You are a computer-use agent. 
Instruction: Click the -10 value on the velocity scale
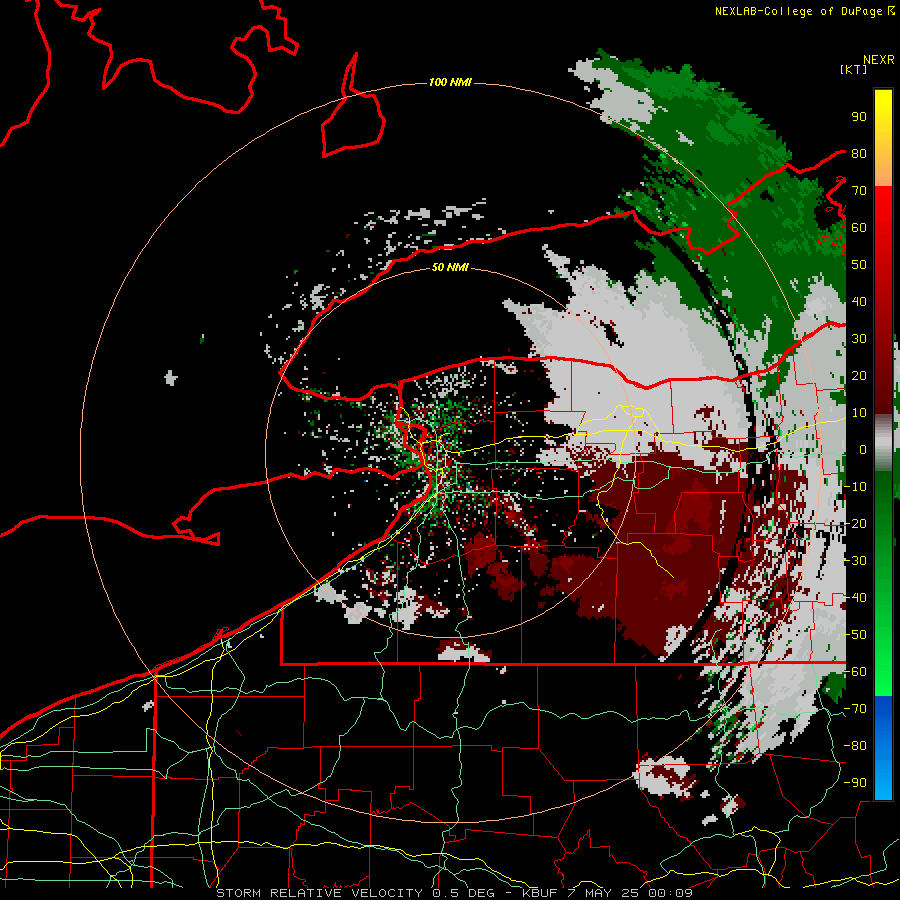855,487
